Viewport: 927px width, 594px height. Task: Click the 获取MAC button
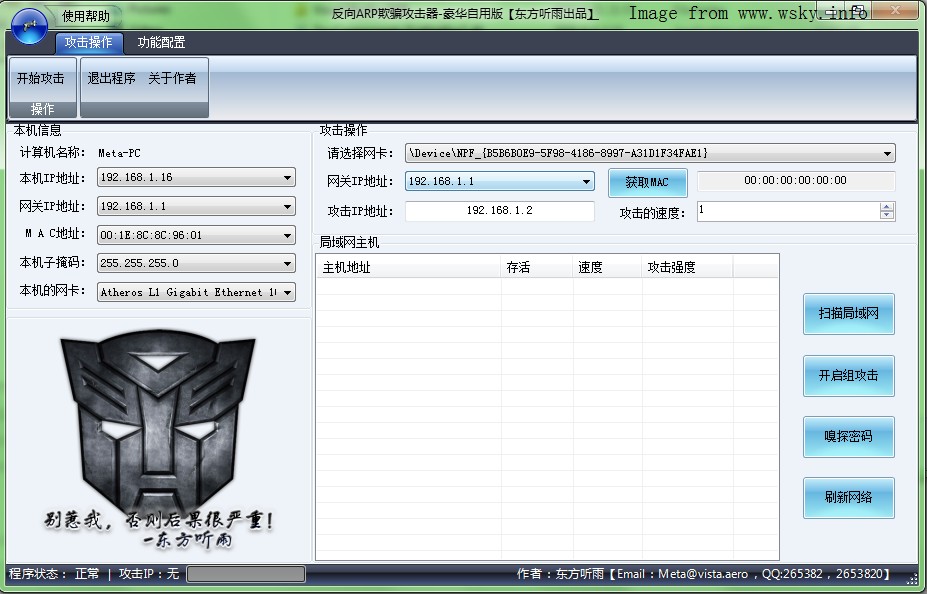click(647, 183)
